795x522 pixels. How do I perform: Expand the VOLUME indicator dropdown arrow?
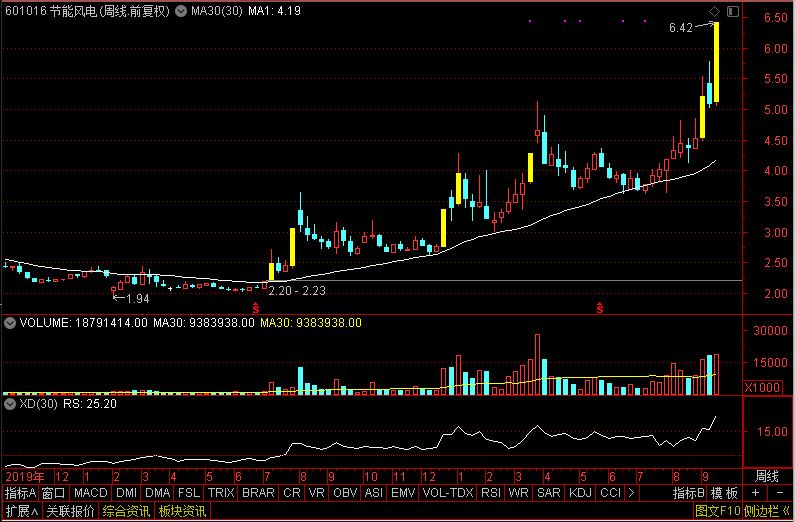[x=10, y=323]
